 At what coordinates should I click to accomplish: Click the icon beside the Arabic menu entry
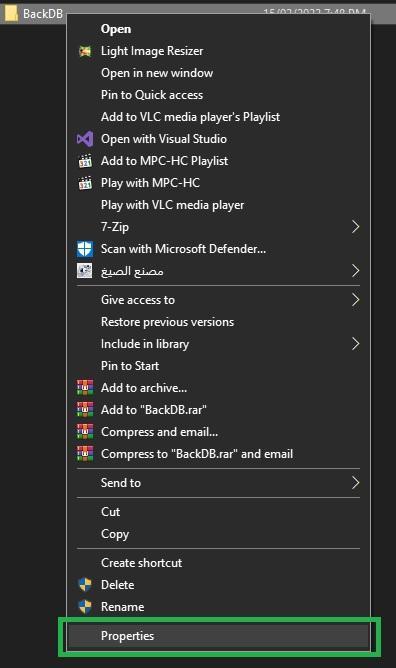(x=85, y=271)
